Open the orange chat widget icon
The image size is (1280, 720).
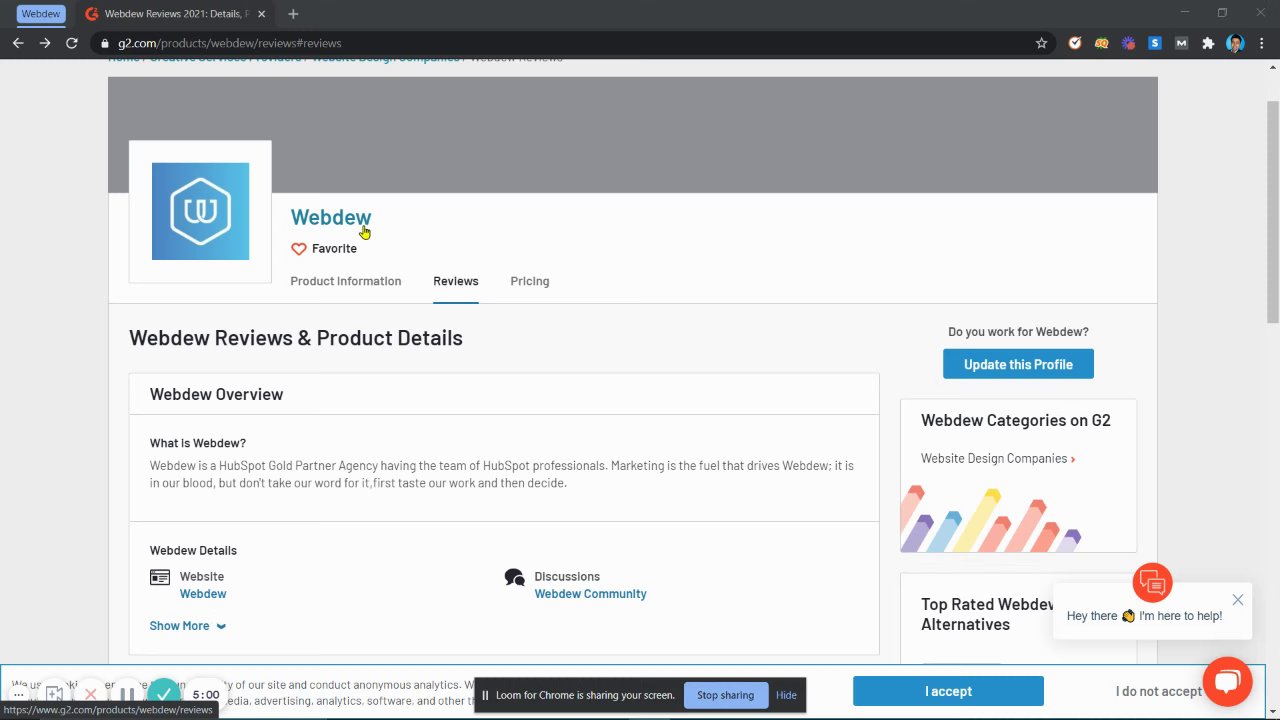[x=1152, y=582]
